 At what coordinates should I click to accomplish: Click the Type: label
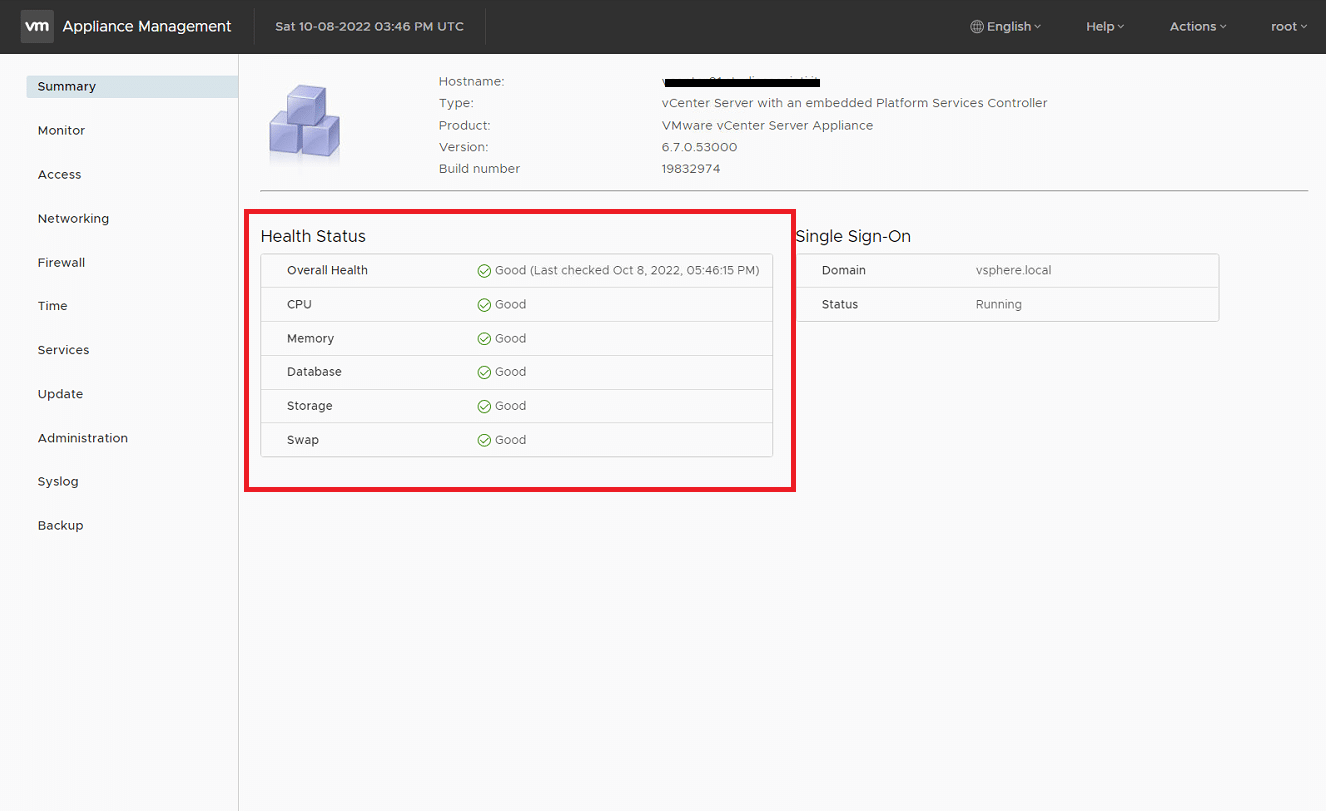456,103
